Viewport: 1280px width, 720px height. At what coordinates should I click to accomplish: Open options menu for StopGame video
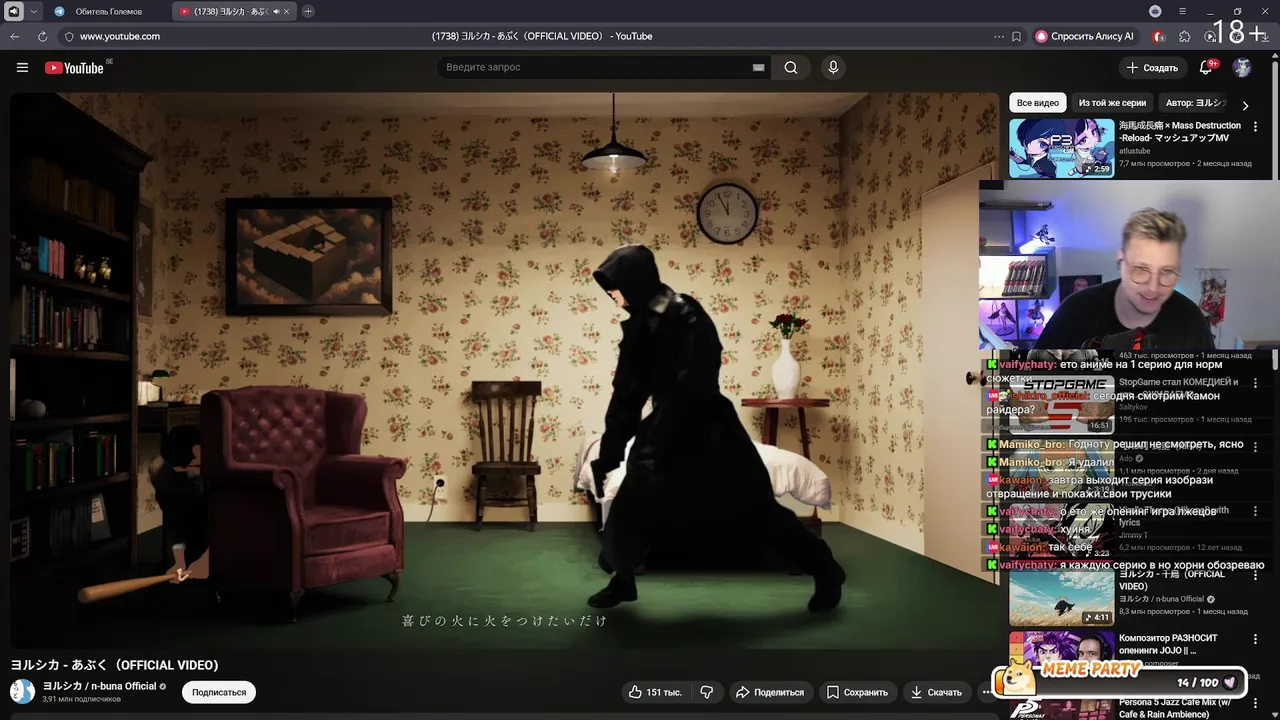click(x=1256, y=383)
